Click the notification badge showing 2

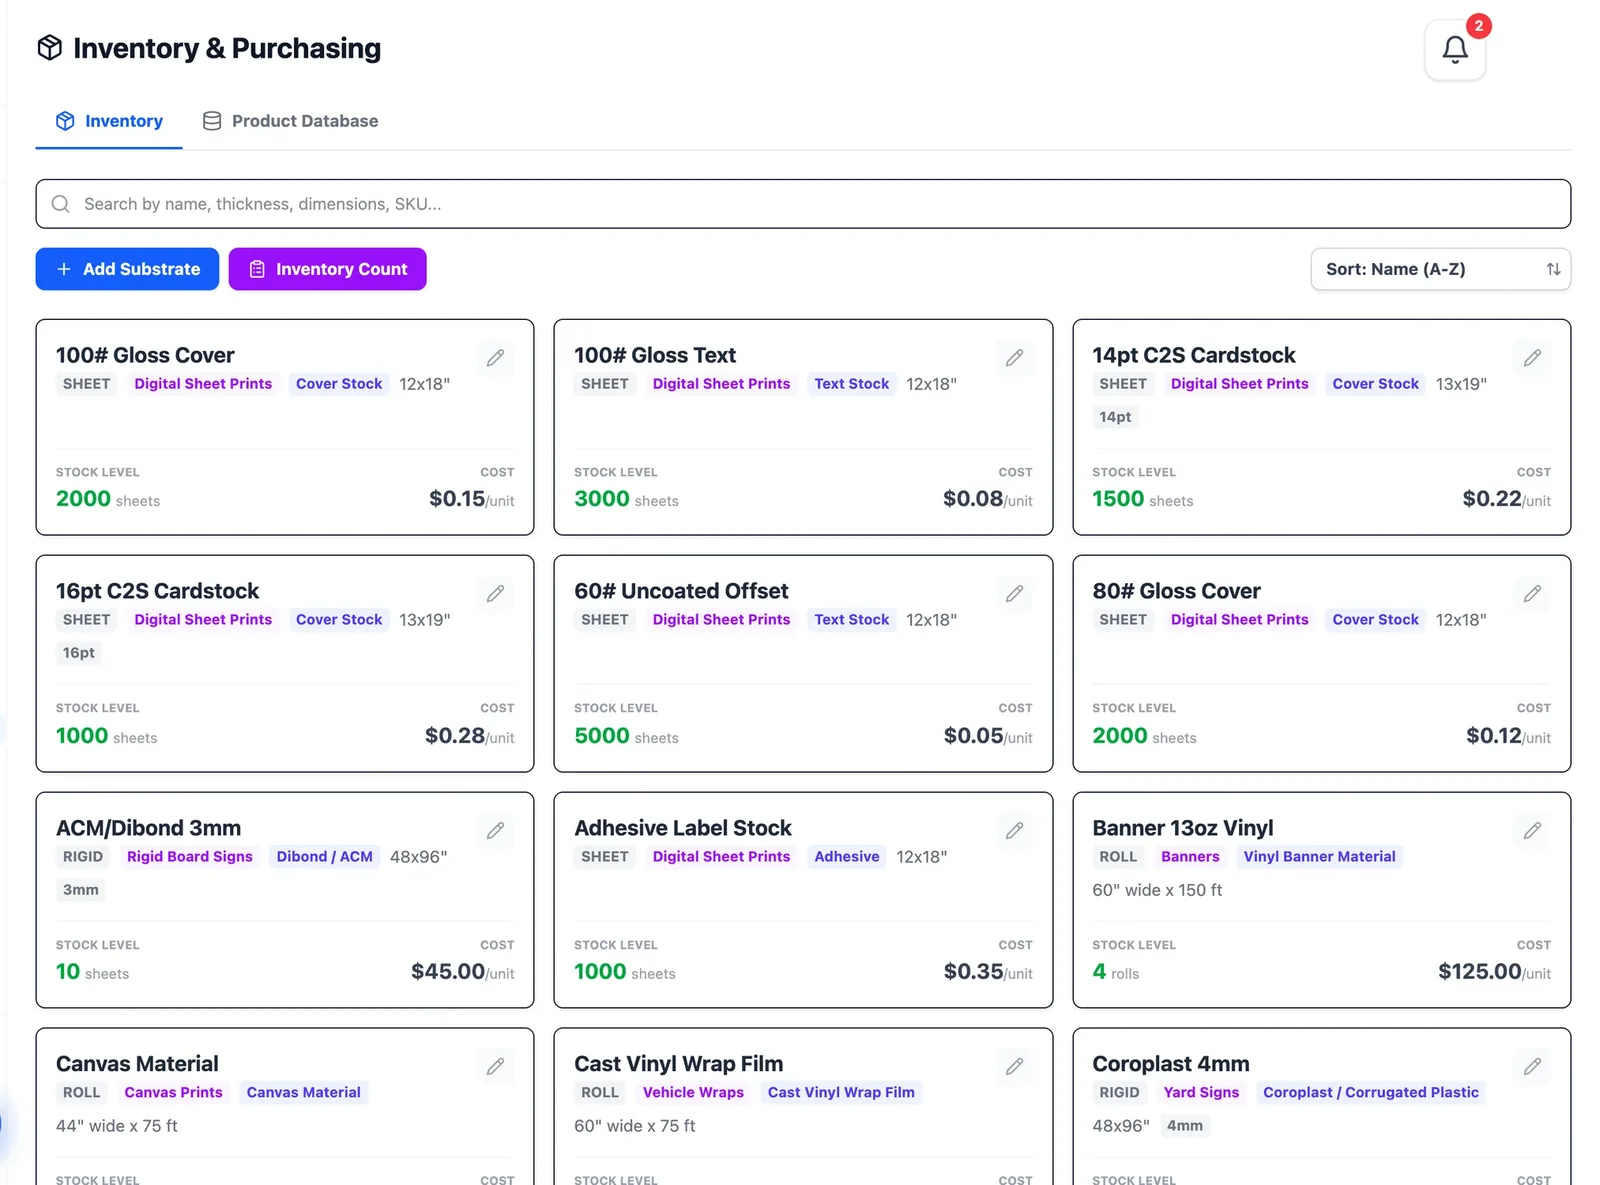pos(1478,26)
